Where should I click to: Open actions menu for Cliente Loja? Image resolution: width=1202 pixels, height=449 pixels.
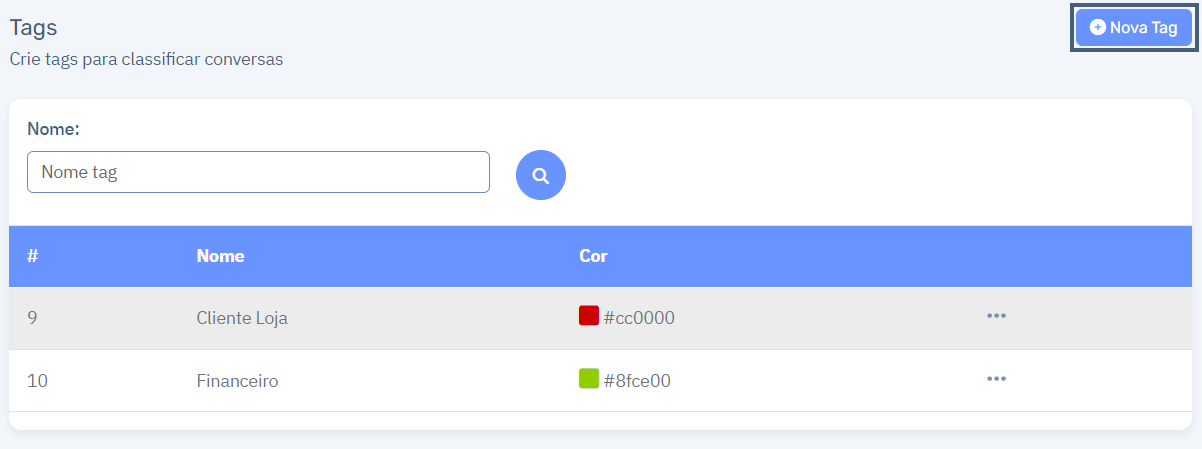click(996, 316)
